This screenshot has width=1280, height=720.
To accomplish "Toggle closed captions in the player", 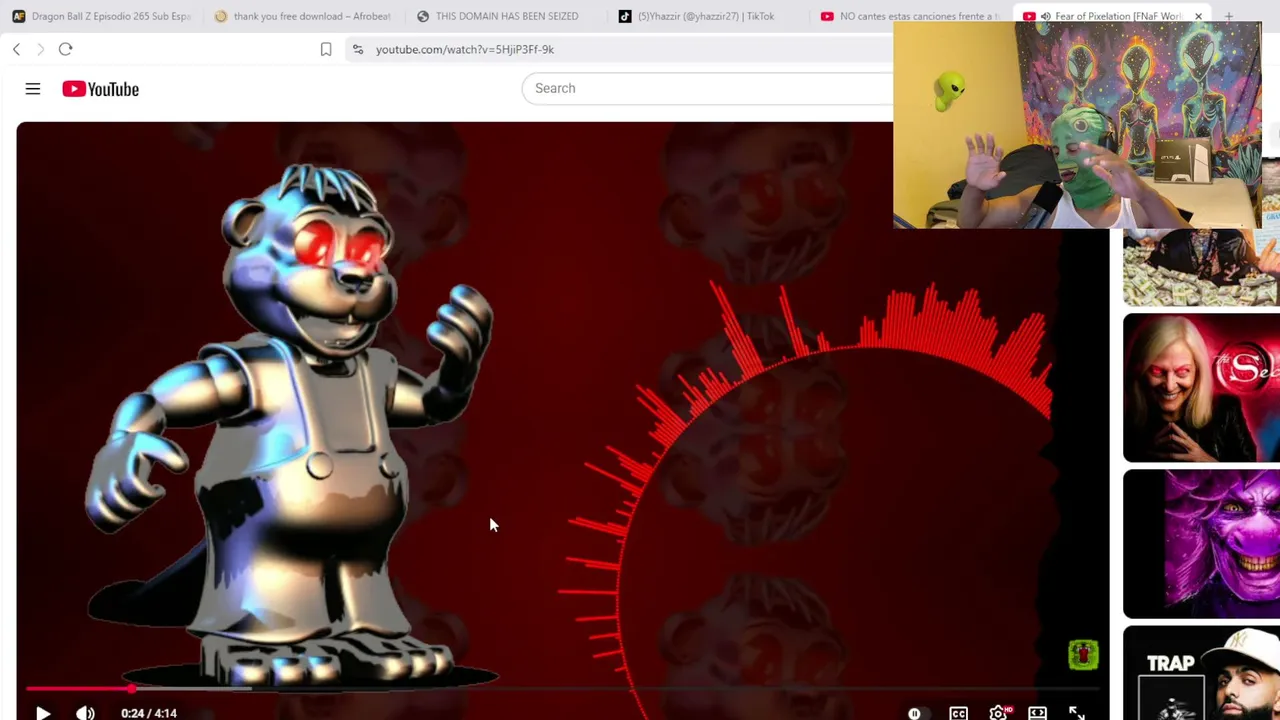I will (x=958, y=713).
